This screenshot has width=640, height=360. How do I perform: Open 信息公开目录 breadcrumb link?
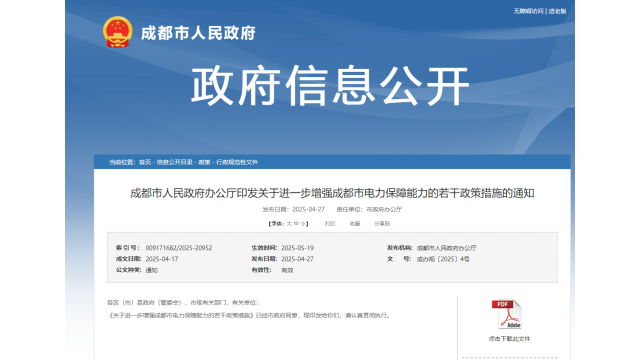(175, 162)
